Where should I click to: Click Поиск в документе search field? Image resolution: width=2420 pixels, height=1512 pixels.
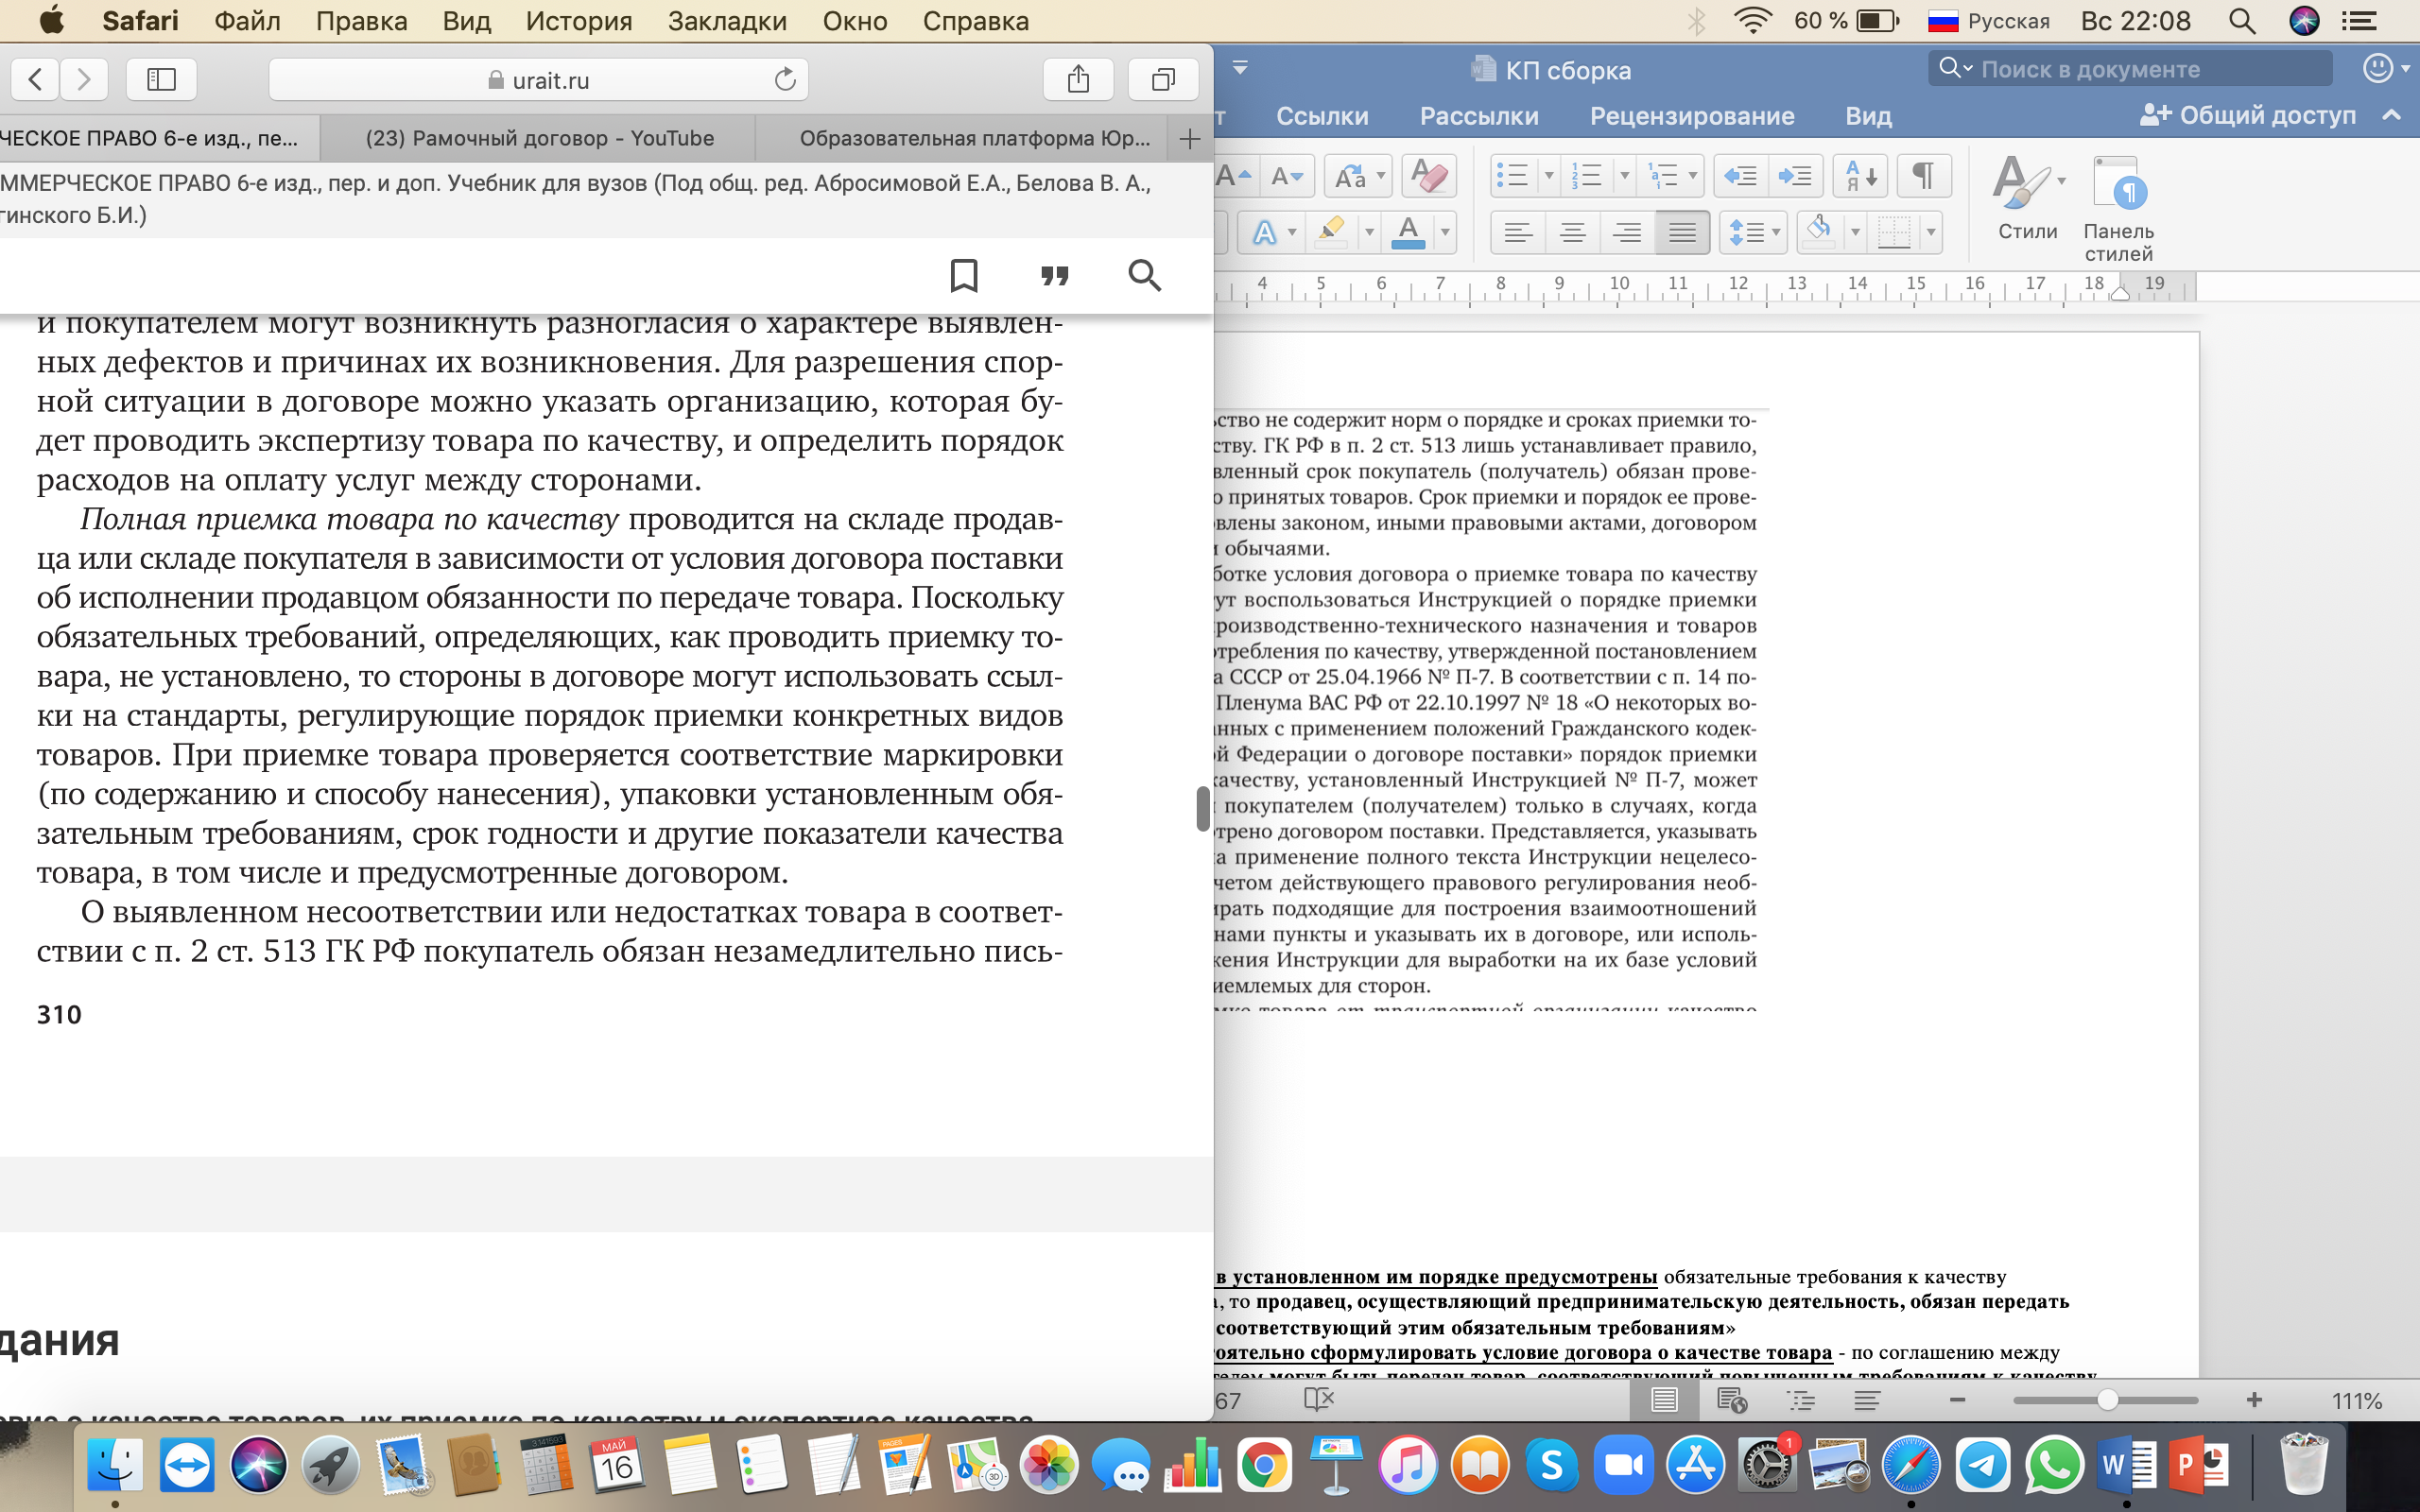point(2130,69)
